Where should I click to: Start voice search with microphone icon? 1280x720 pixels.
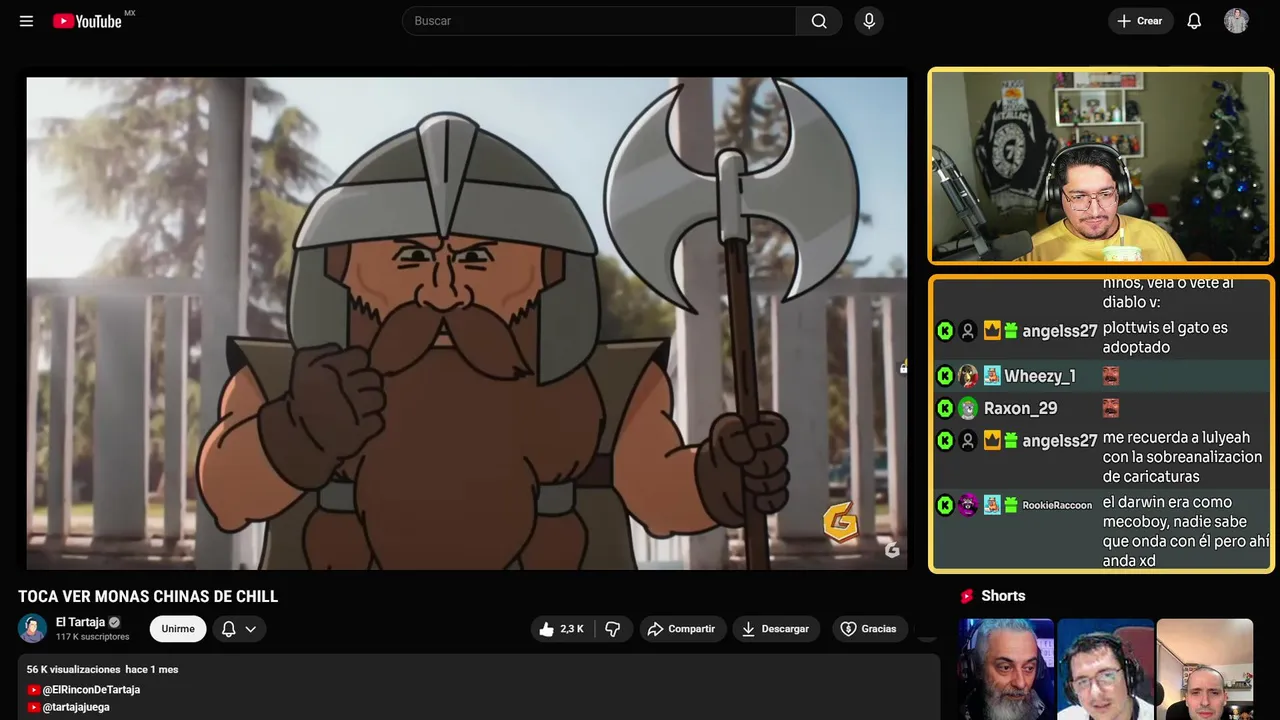[869, 21]
